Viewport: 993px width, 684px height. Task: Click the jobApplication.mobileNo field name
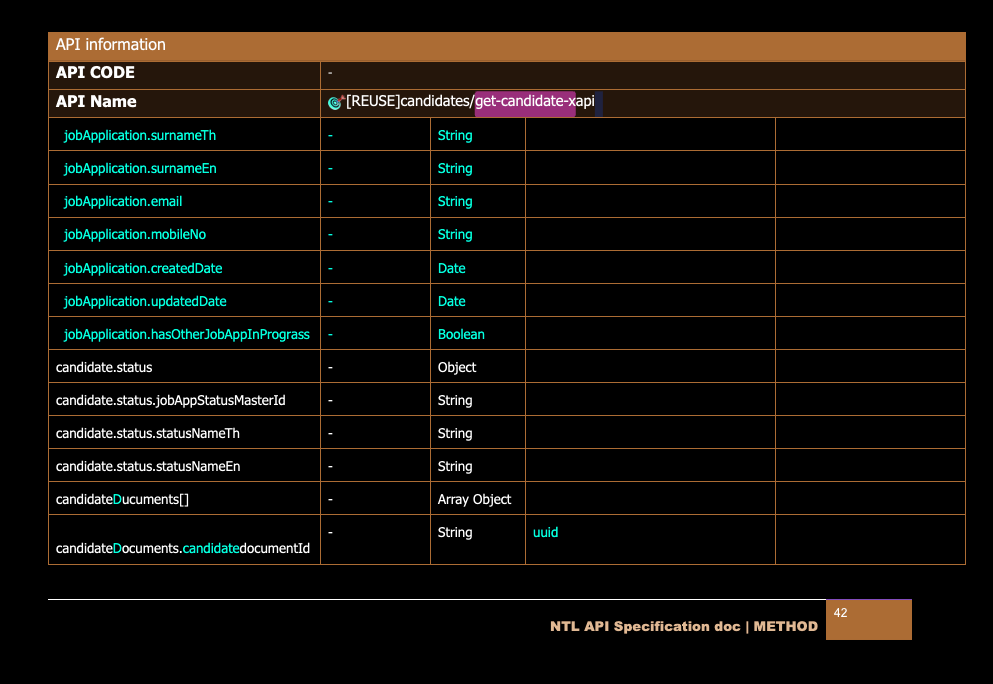(134, 234)
